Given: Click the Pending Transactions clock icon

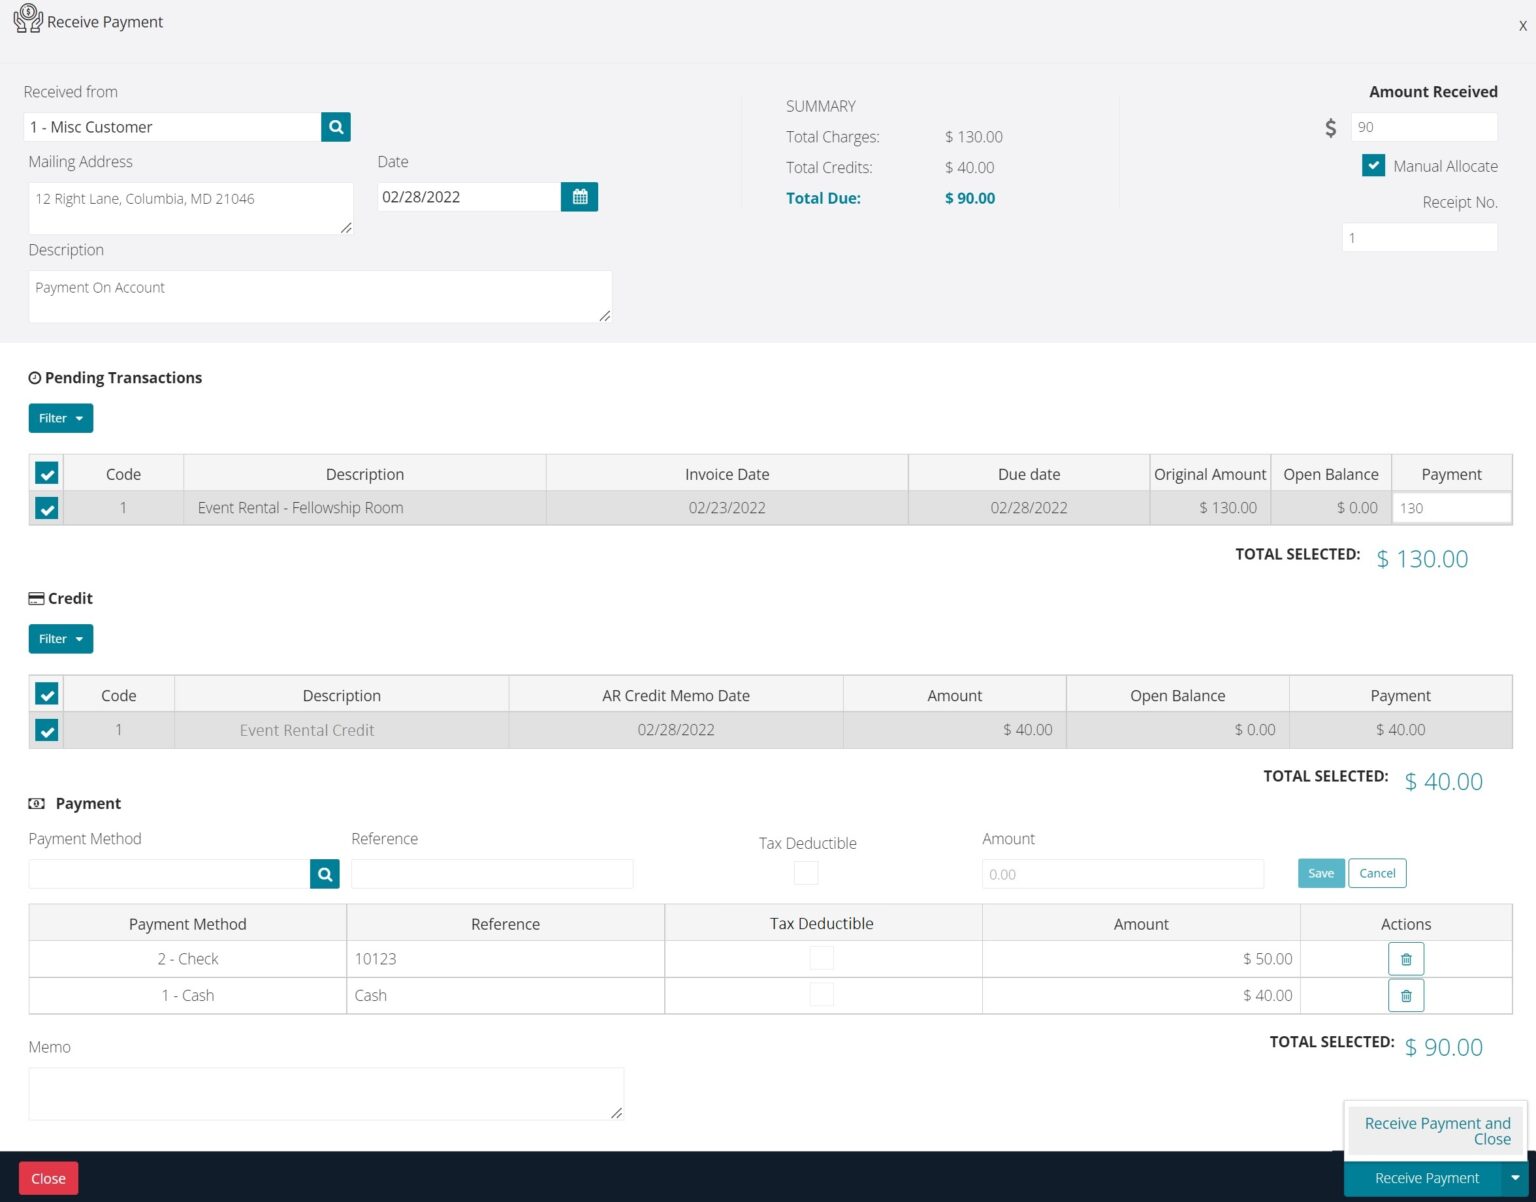Looking at the screenshot, I should pyautogui.click(x=35, y=377).
